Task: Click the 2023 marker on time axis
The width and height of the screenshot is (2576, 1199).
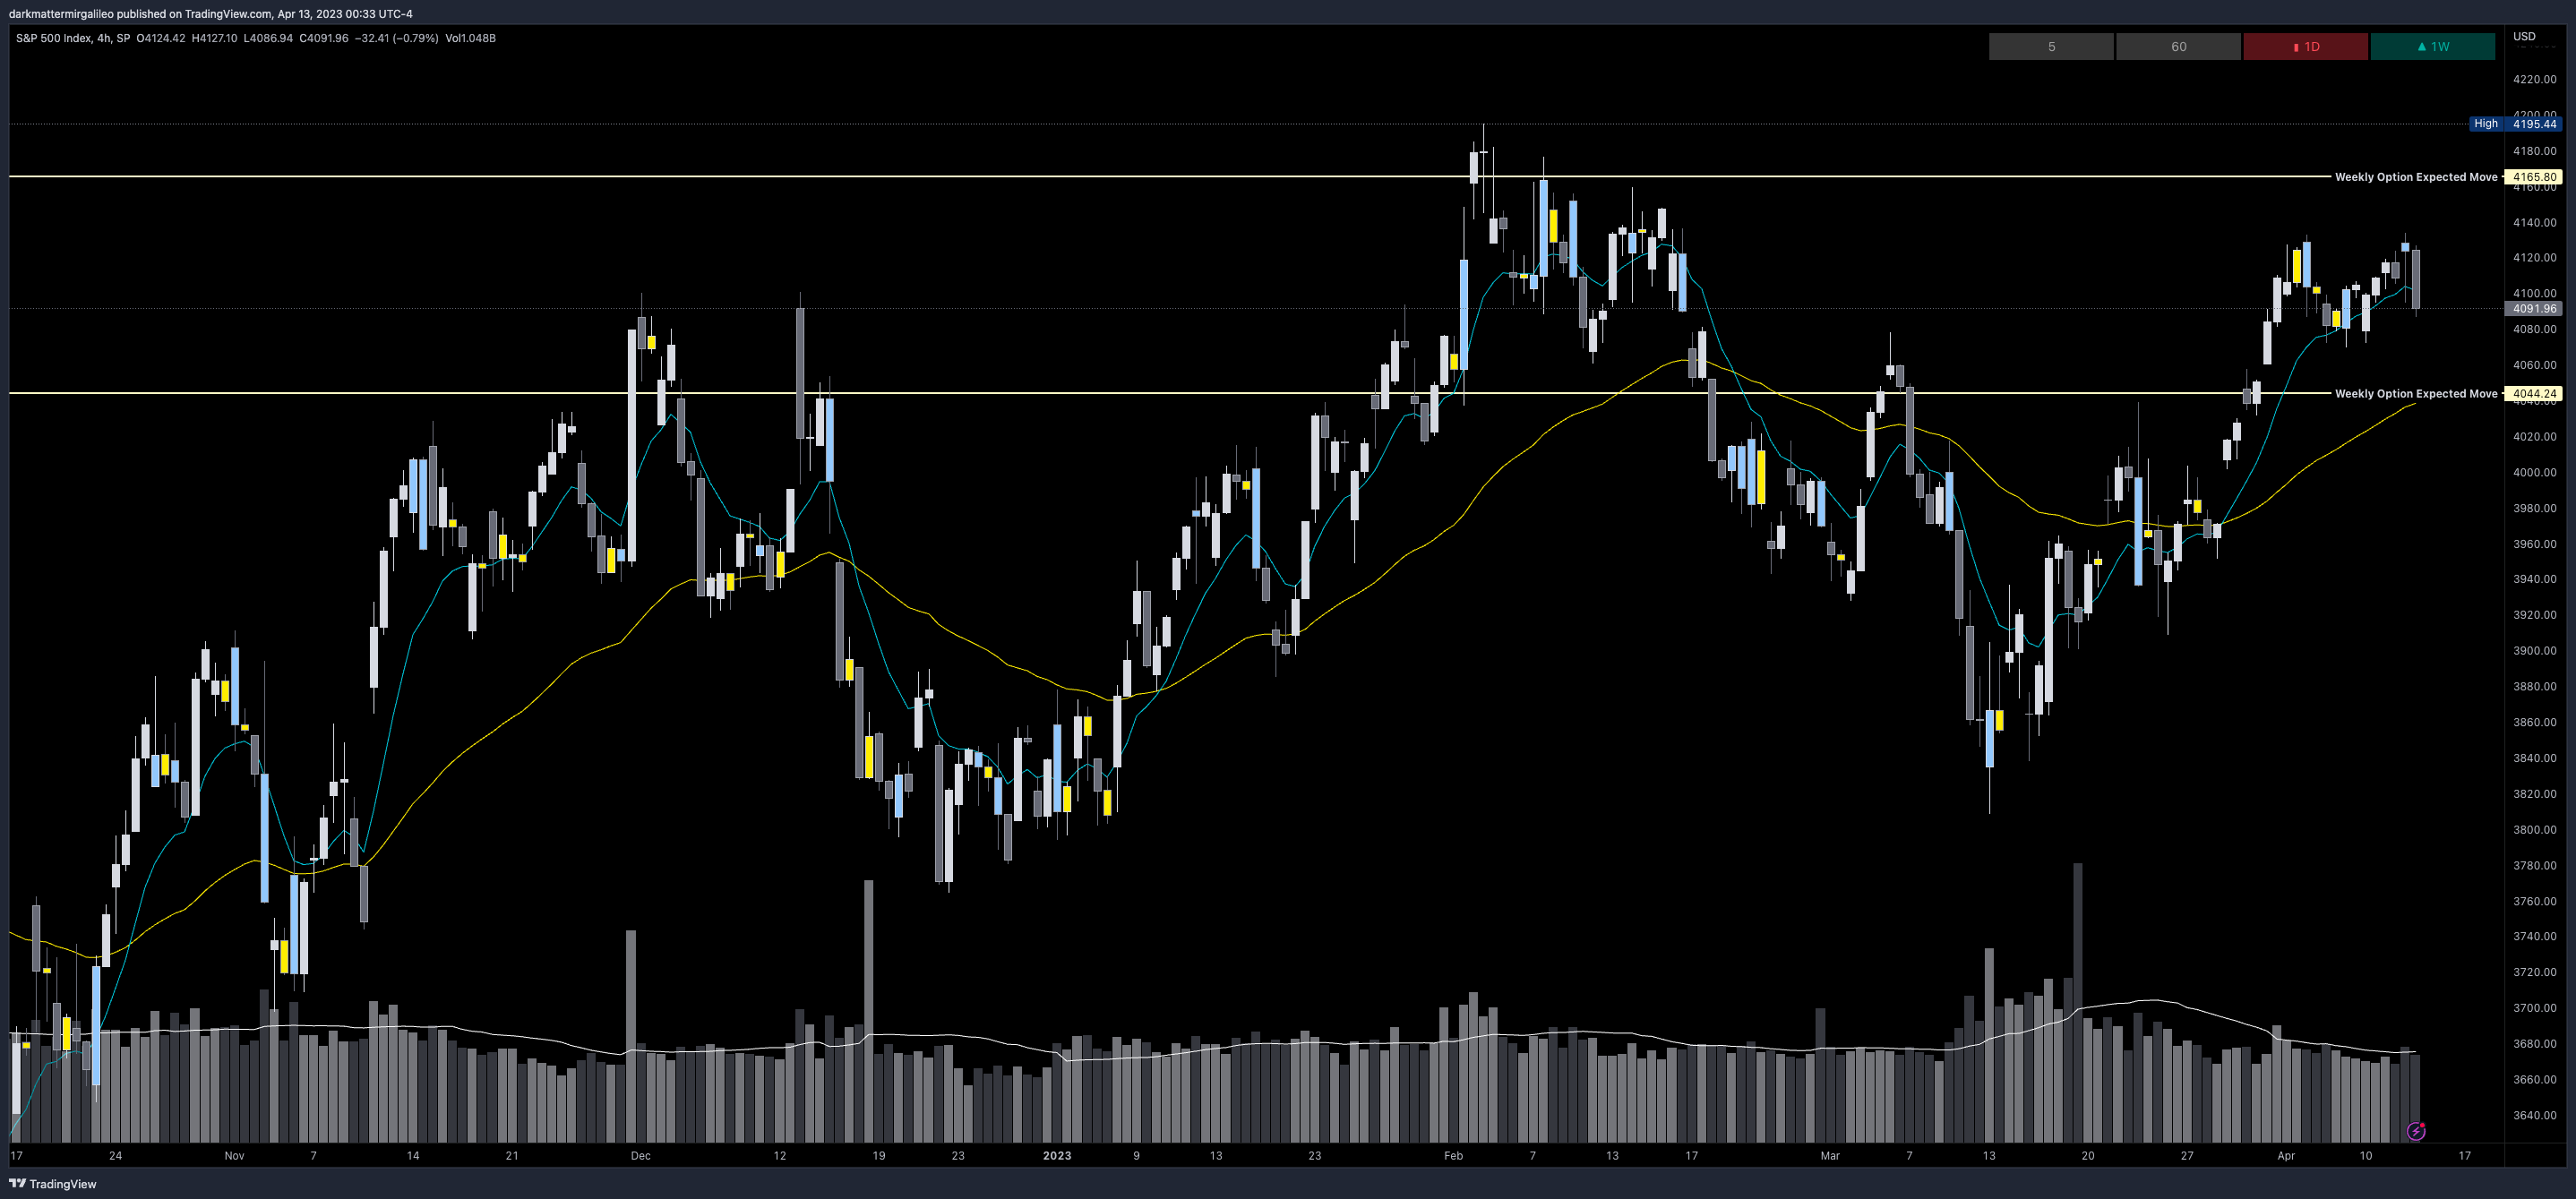Action: [1056, 1155]
